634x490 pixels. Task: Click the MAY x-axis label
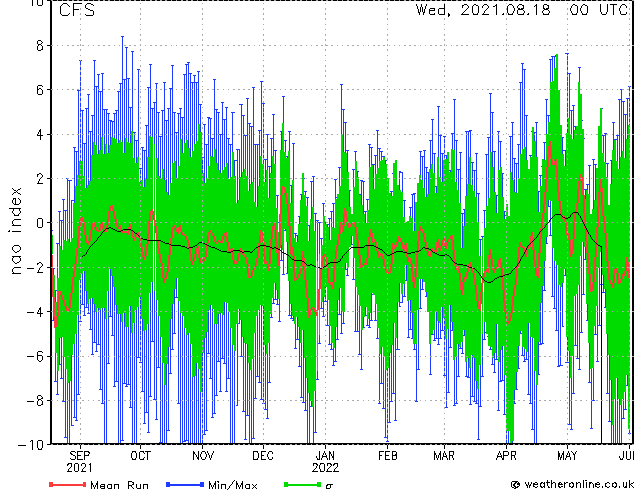click(x=567, y=456)
